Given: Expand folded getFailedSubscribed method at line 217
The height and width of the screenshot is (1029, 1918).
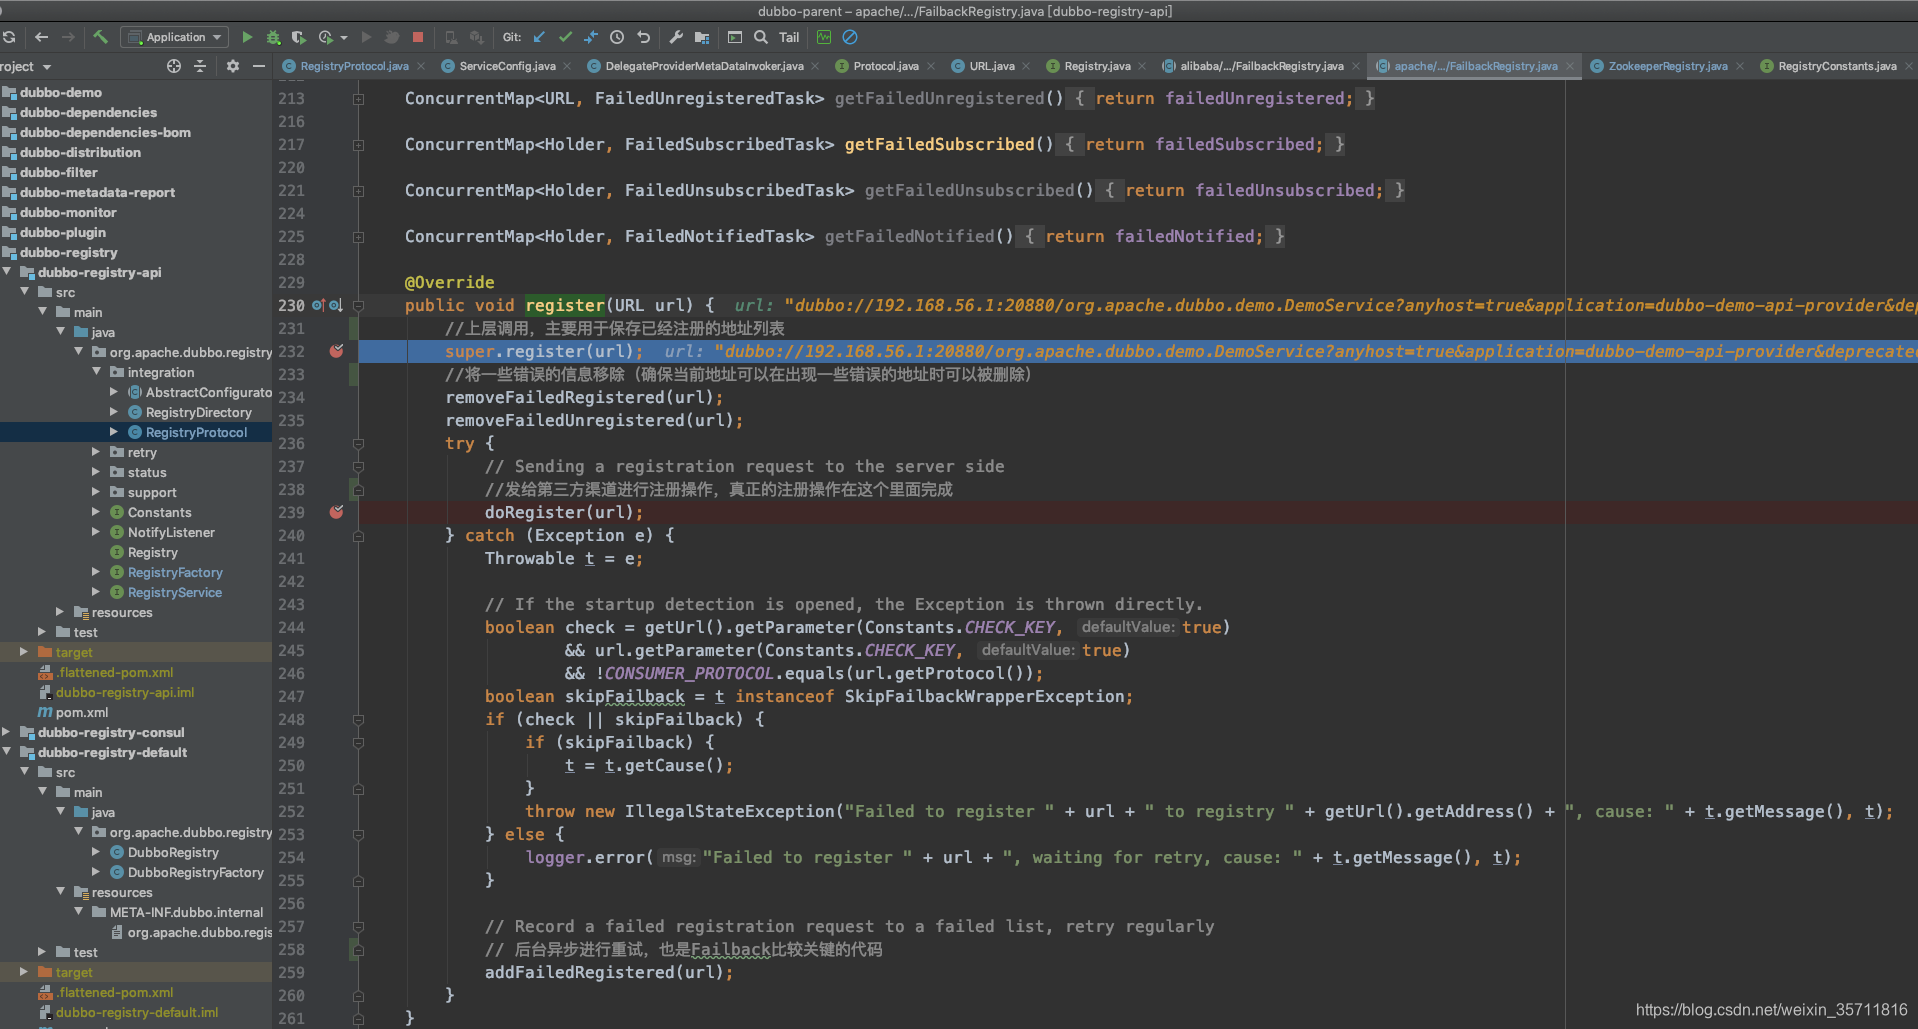Looking at the screenshot, I should click(358, 144).
